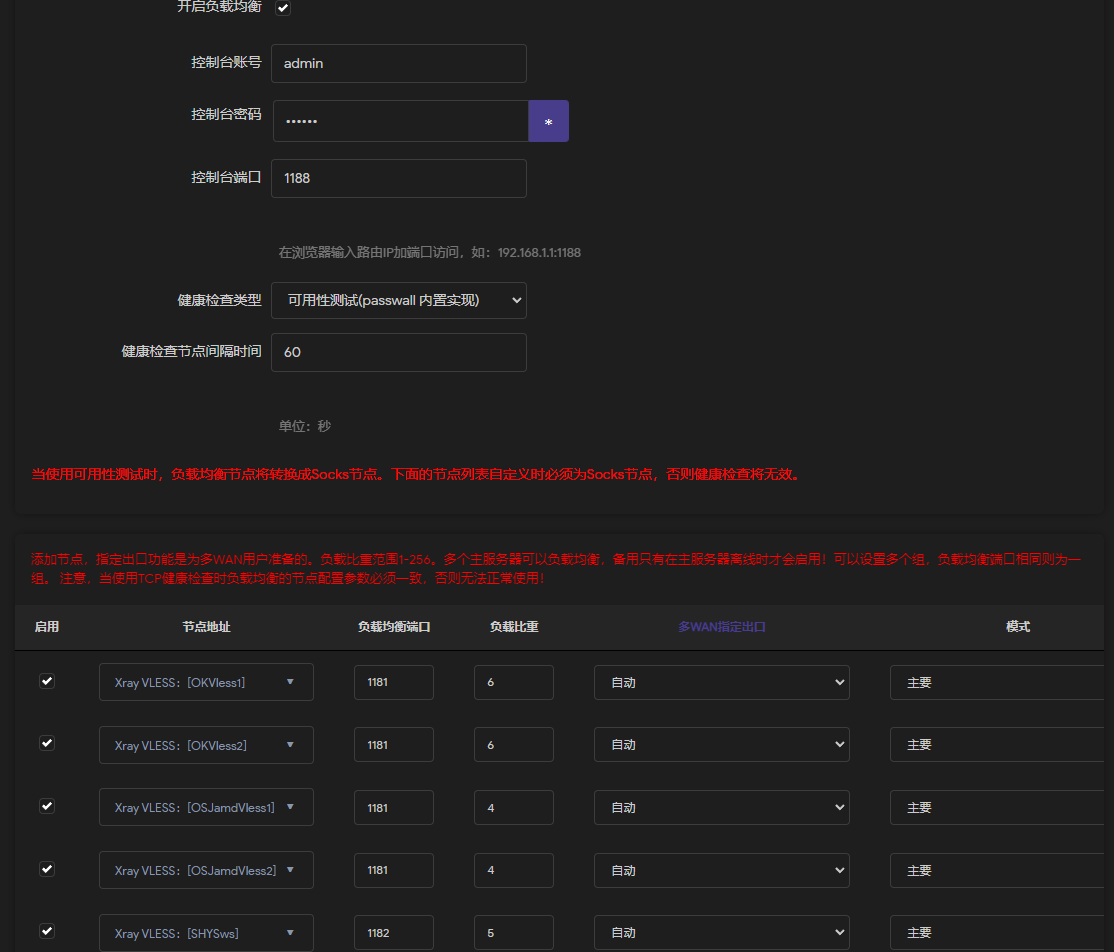Expand the OSJamdVless1 node dropdown
1114x952 pixels.
click(x=205, y=806)
